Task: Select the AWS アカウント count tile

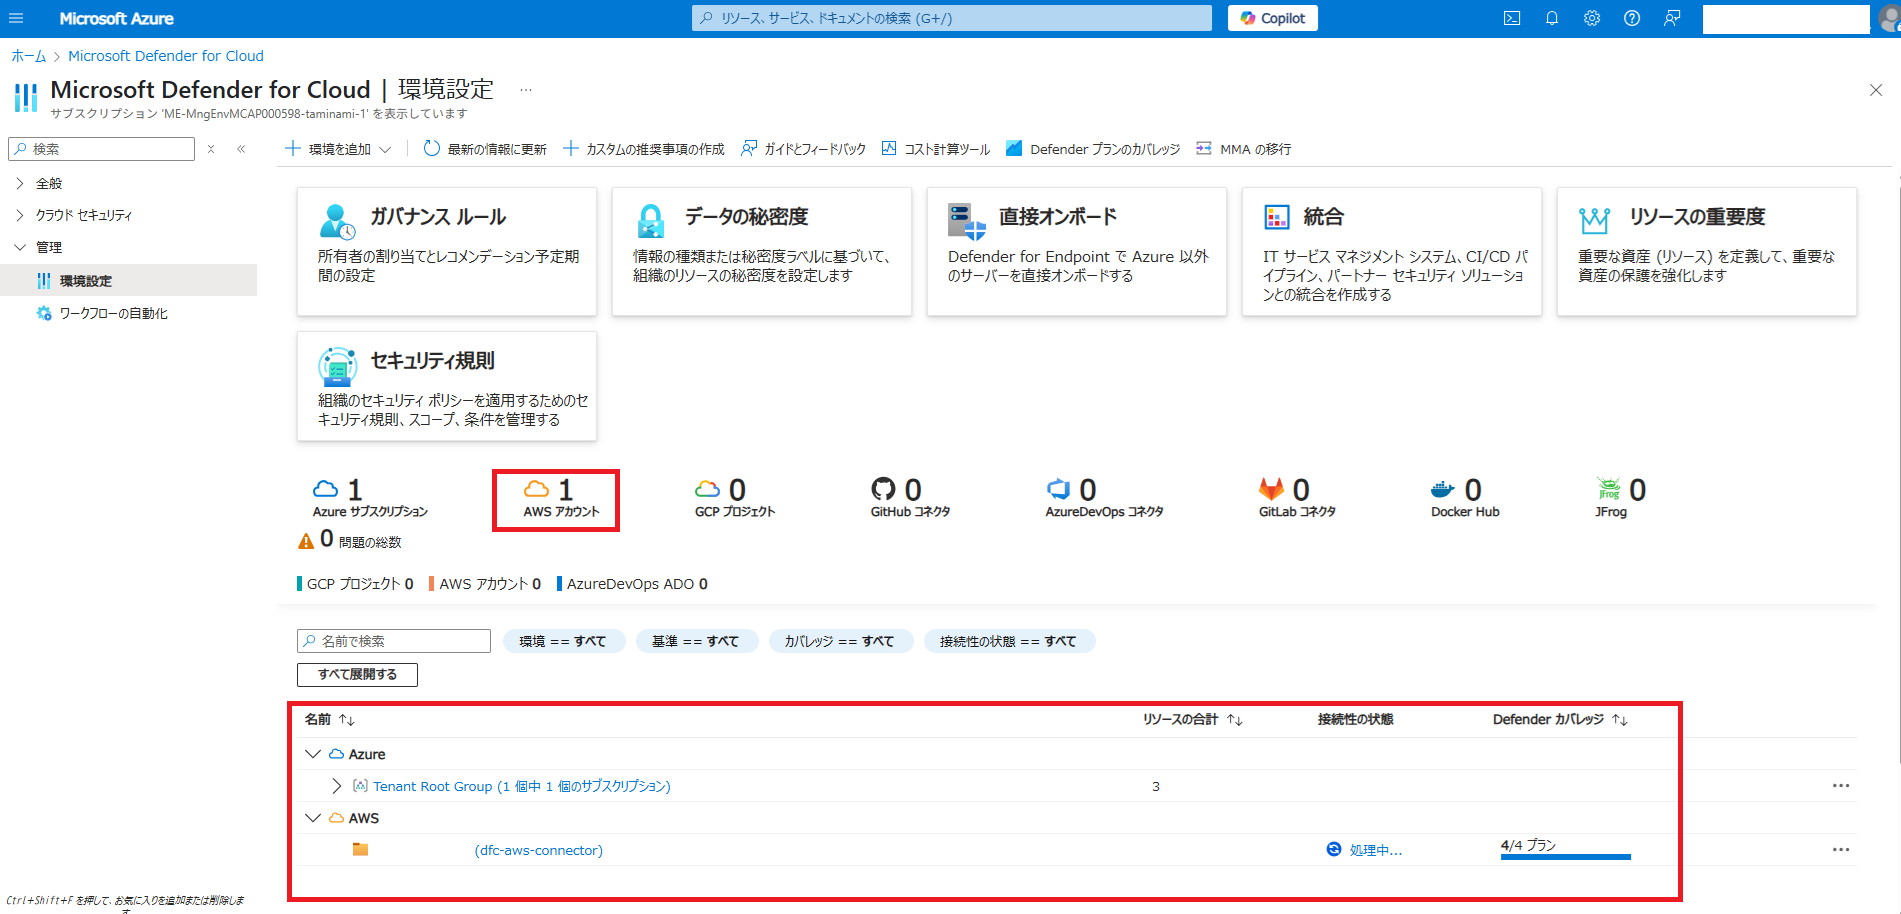Action: coord(561,499)
